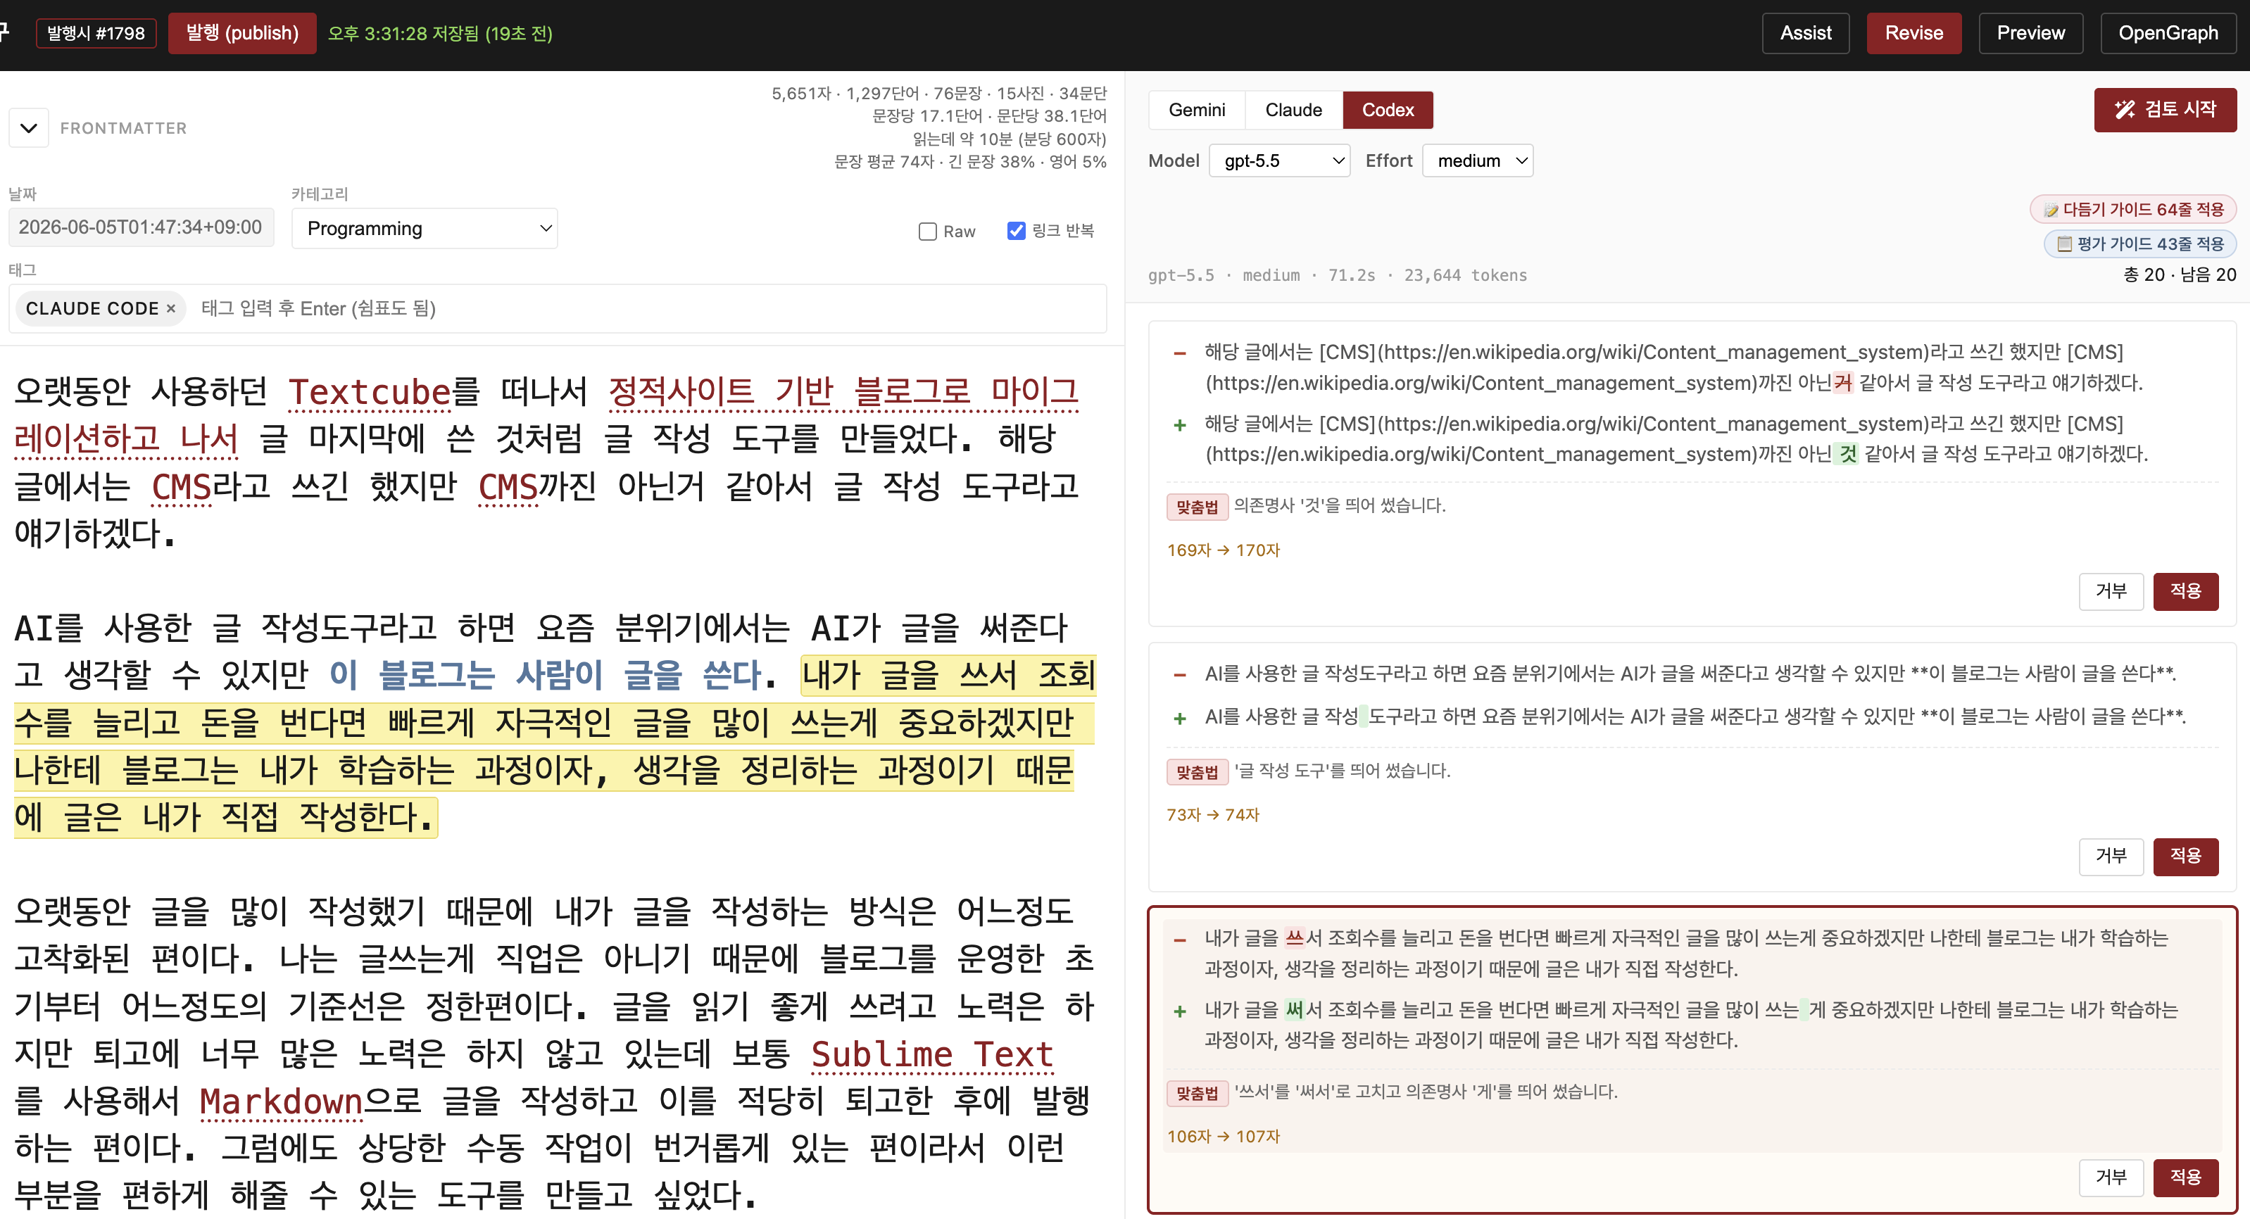
Task: Open the Preview view
Action: tap(2030, 33)
